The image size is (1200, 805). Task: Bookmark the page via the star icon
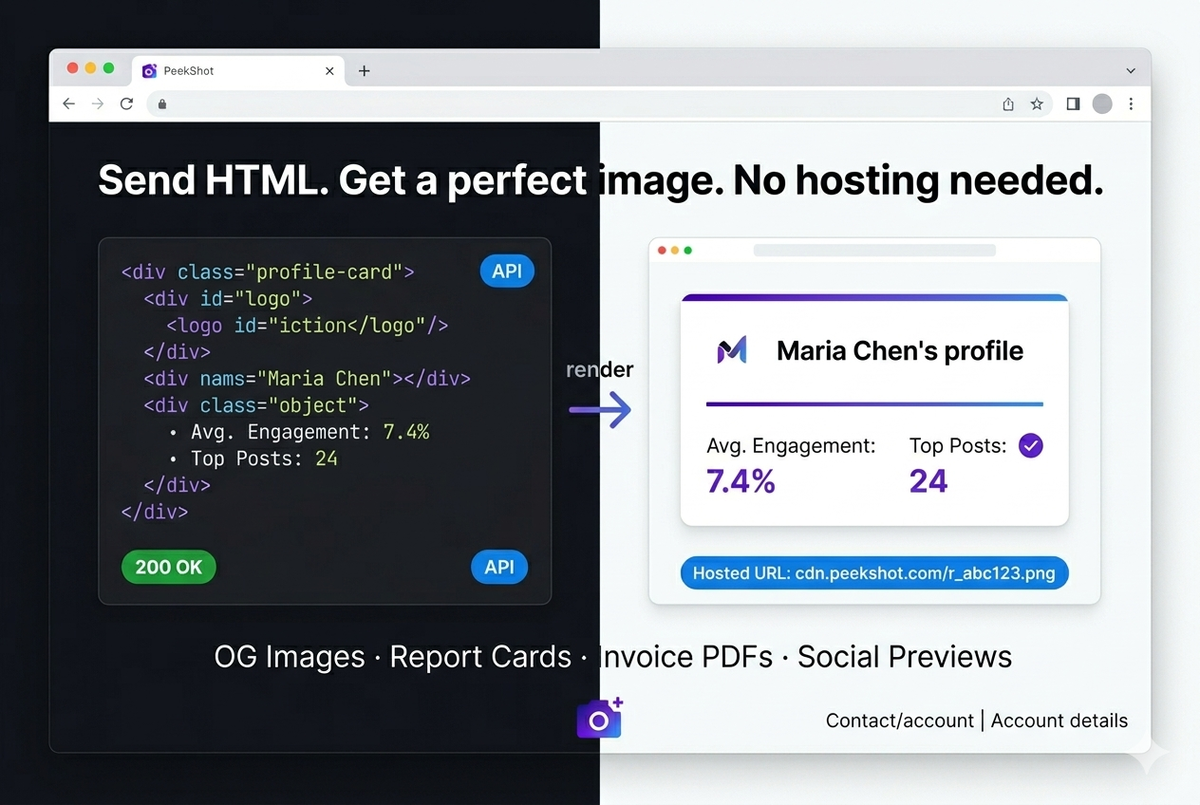[x=1037, y=103]
